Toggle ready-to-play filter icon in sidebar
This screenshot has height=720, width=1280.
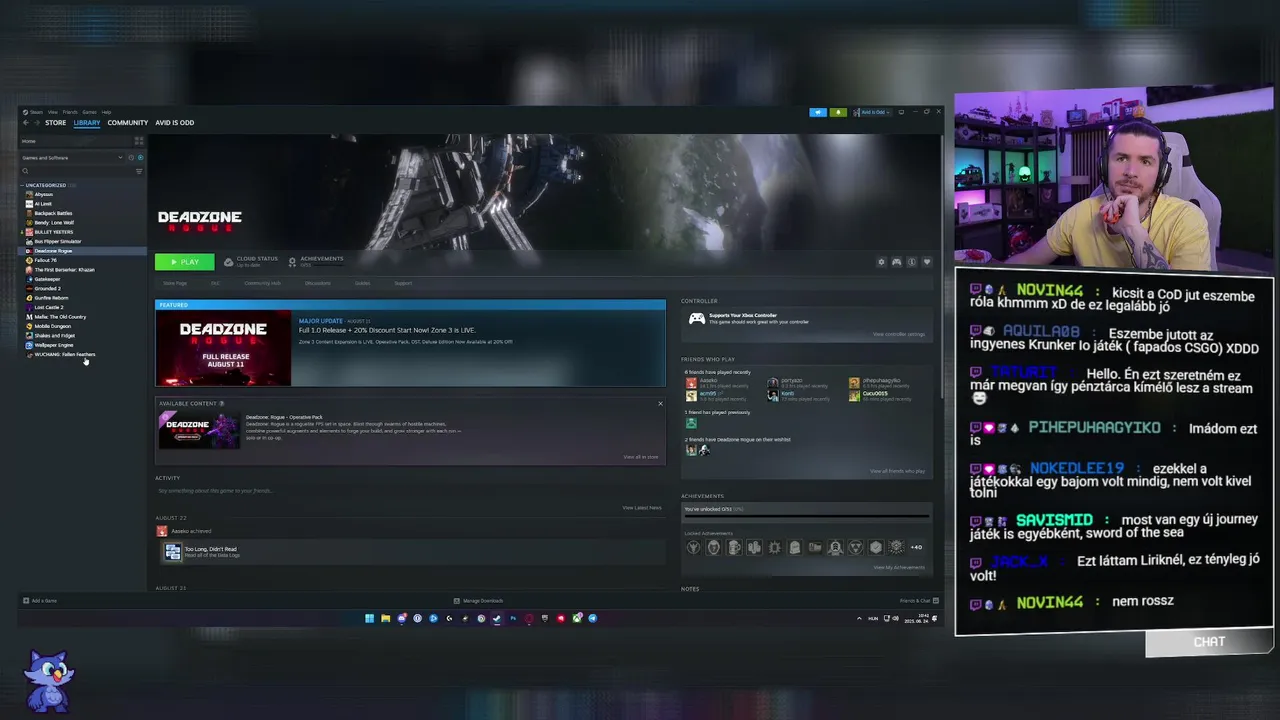point(140,158)
